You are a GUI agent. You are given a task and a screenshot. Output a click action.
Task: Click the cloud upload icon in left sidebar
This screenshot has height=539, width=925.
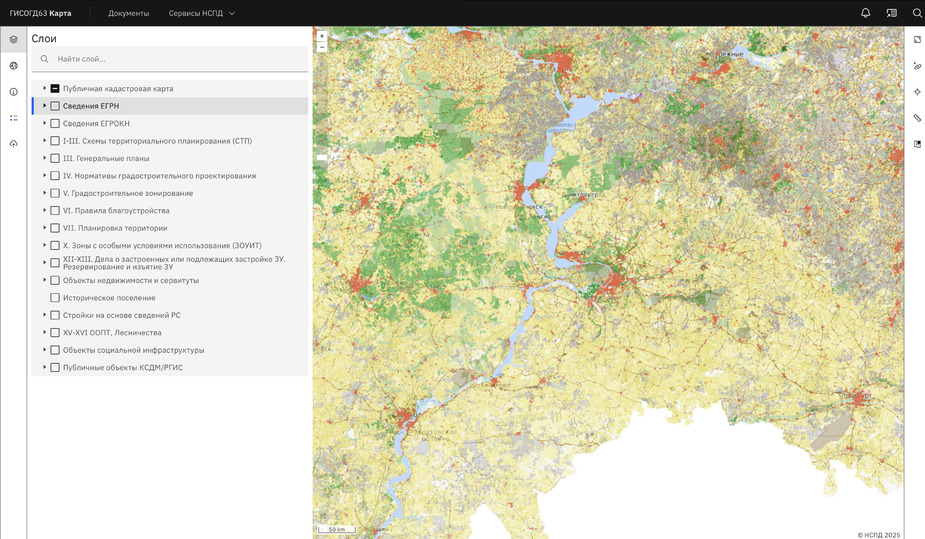click(x=14, y=144)
